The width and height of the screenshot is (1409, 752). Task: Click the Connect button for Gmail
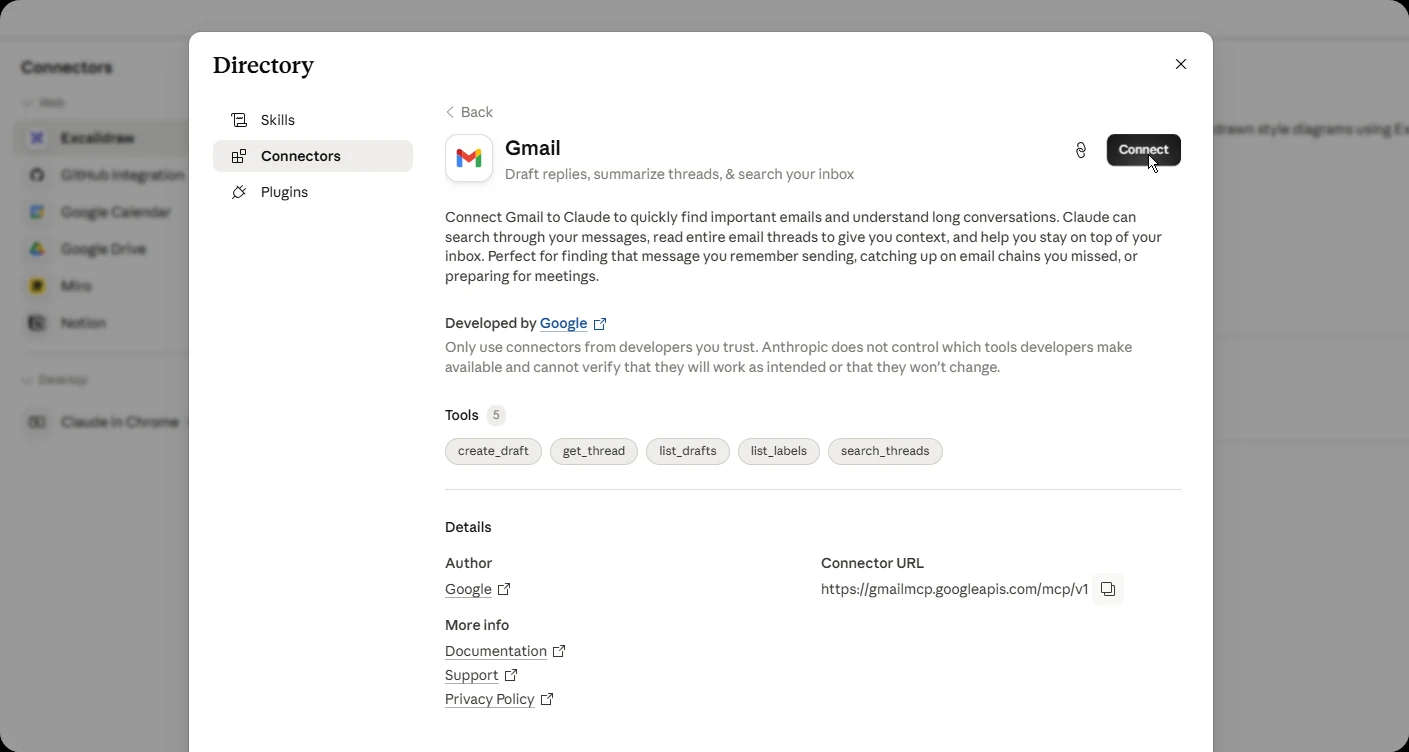(x=1143, y=150)
